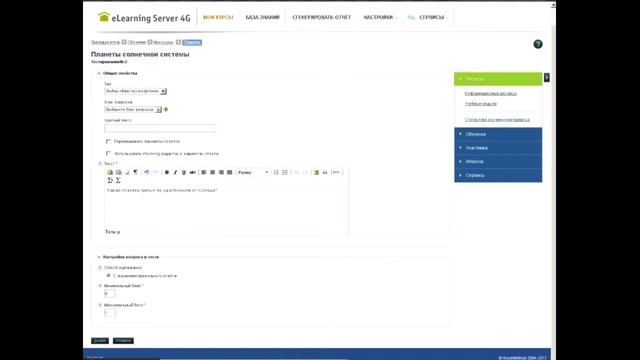Open the БАЗА ЗНАНИЙ top menu

[262, 17]
